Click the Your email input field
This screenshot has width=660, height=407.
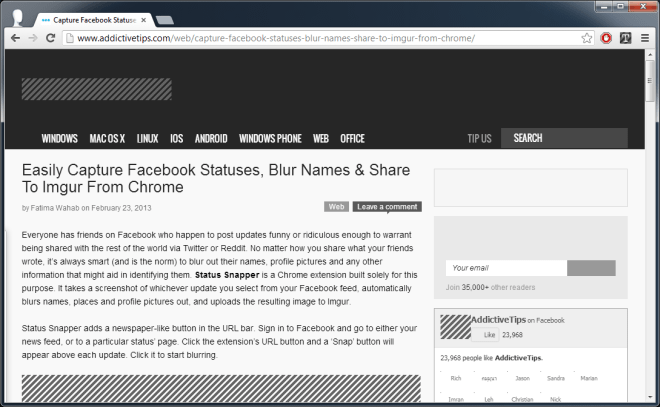pyautogui.click(x=506, y=268)
